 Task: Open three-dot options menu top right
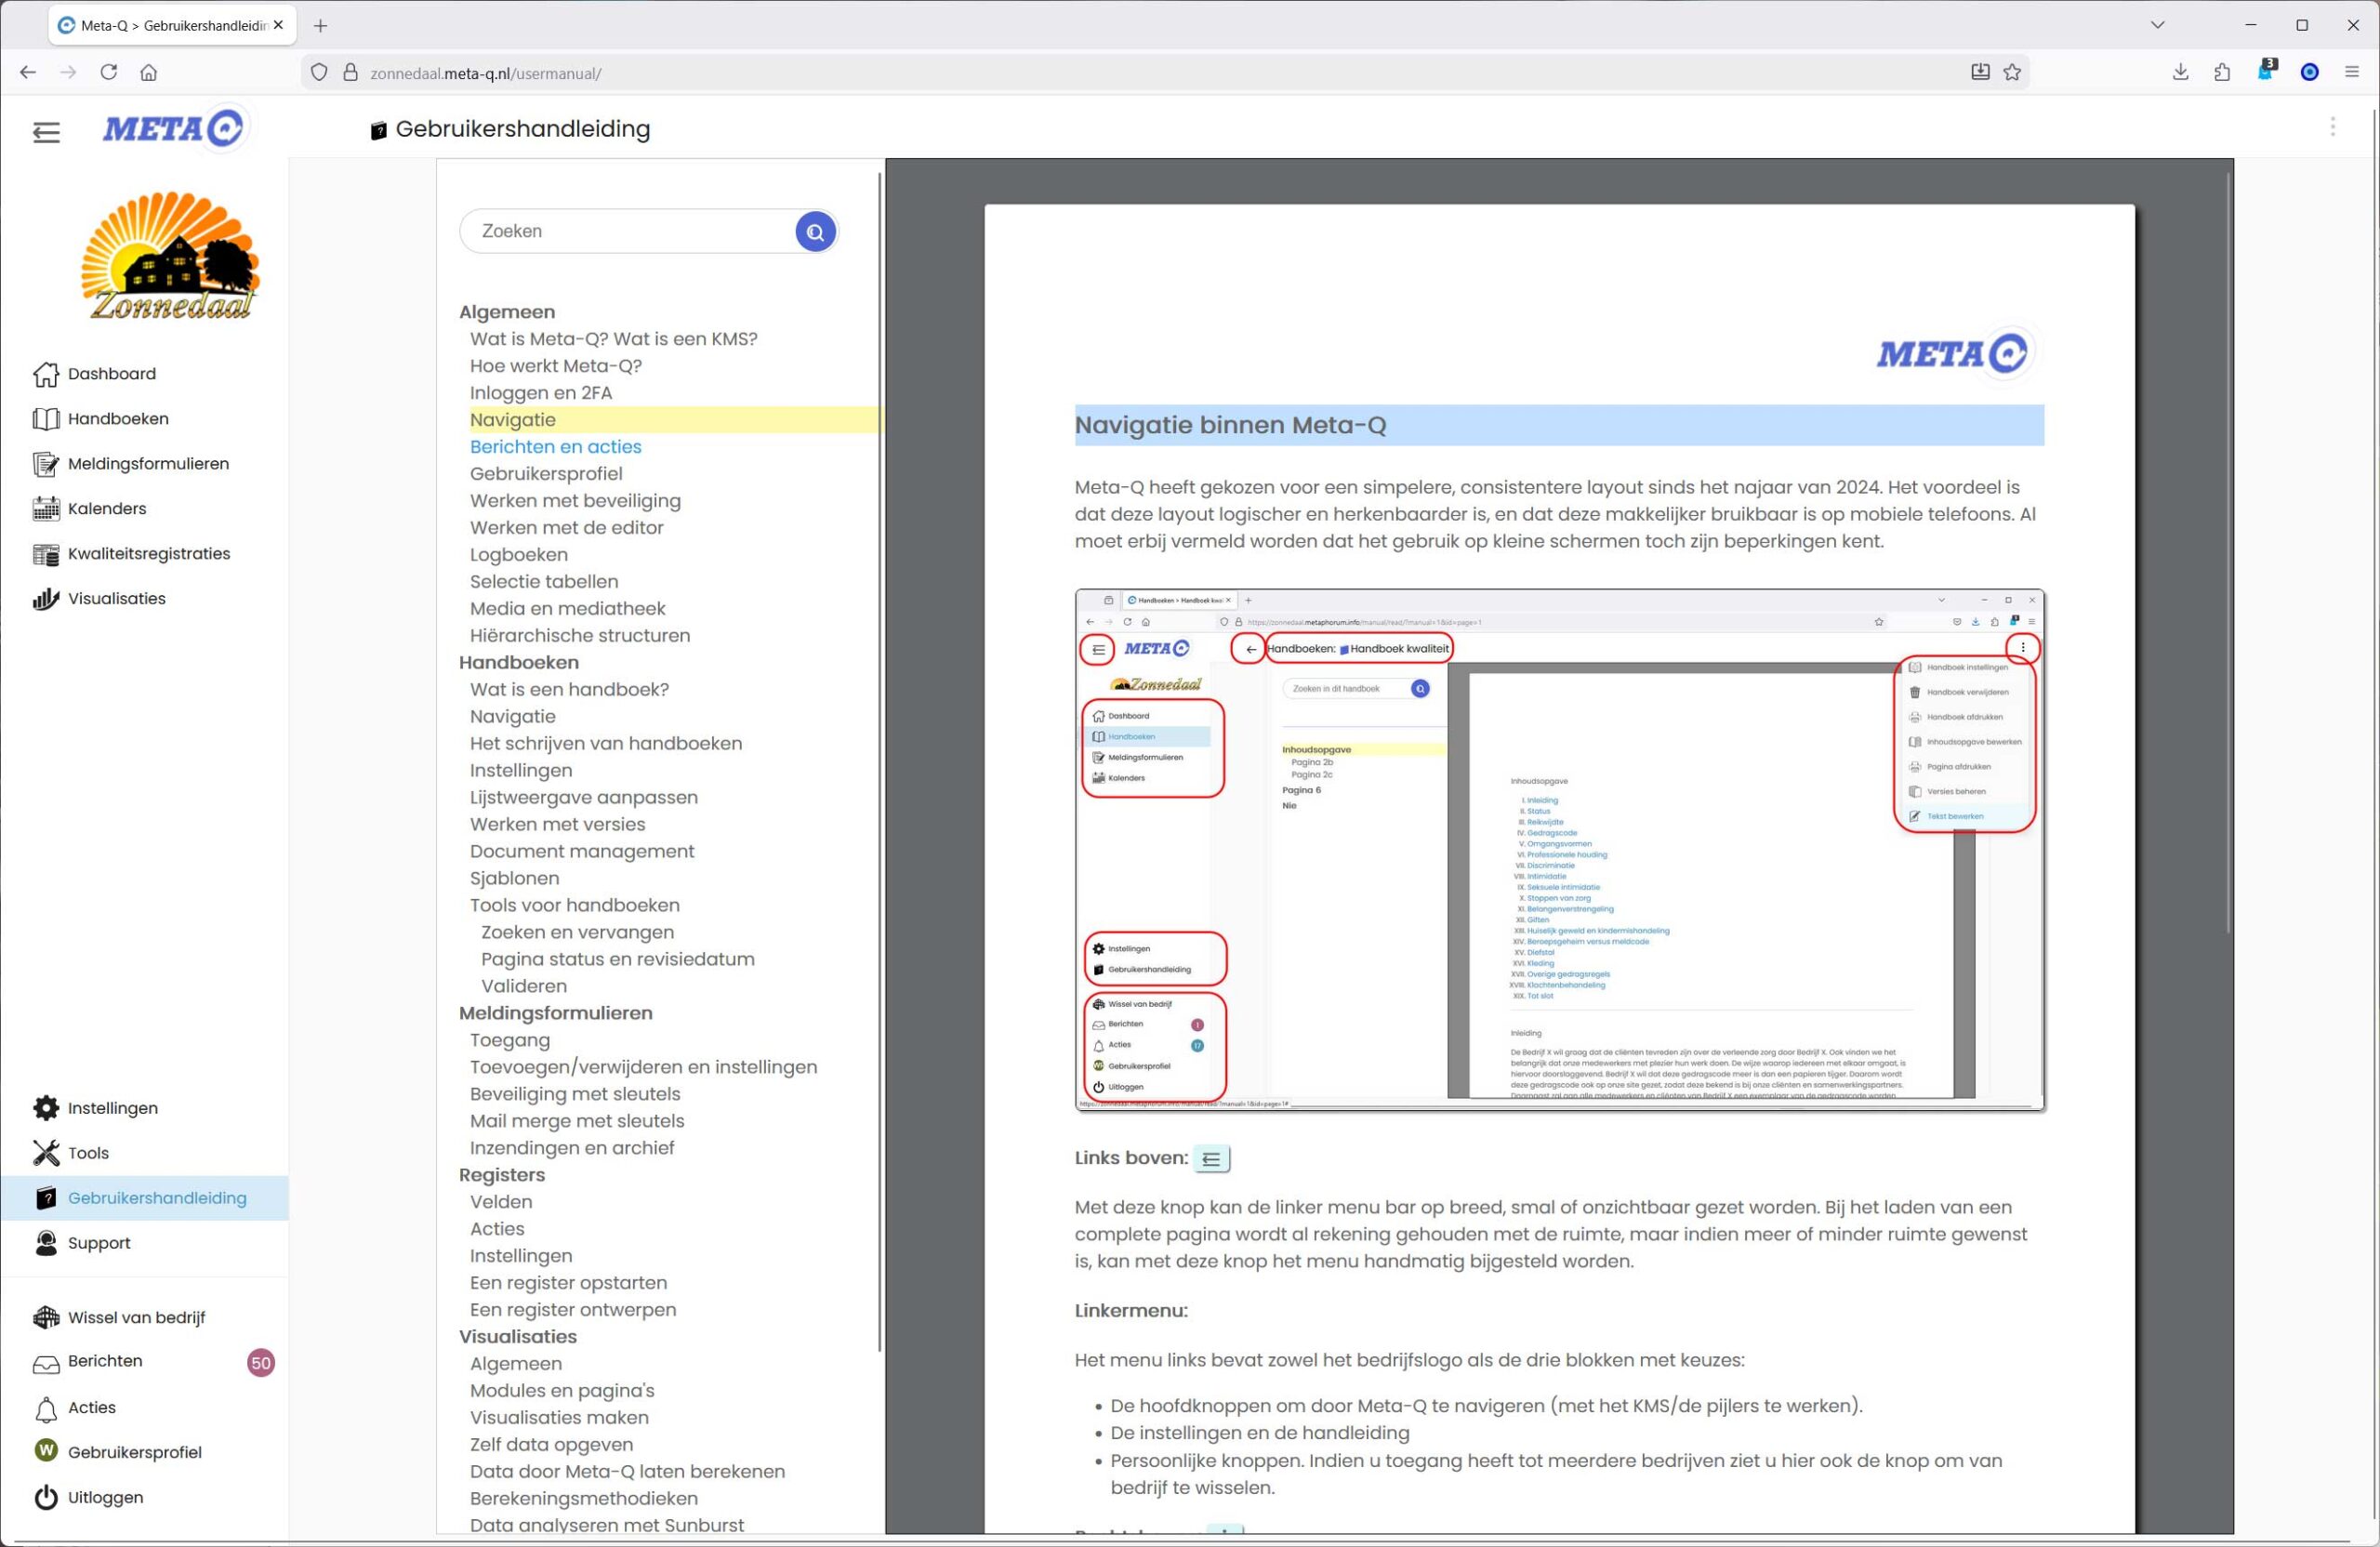point(2332,127)
